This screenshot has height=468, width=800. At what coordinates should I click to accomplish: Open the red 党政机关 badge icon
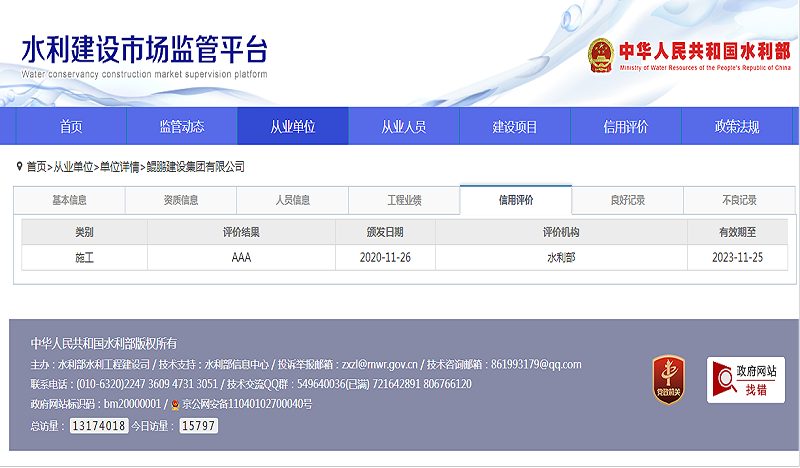[668, 380]
